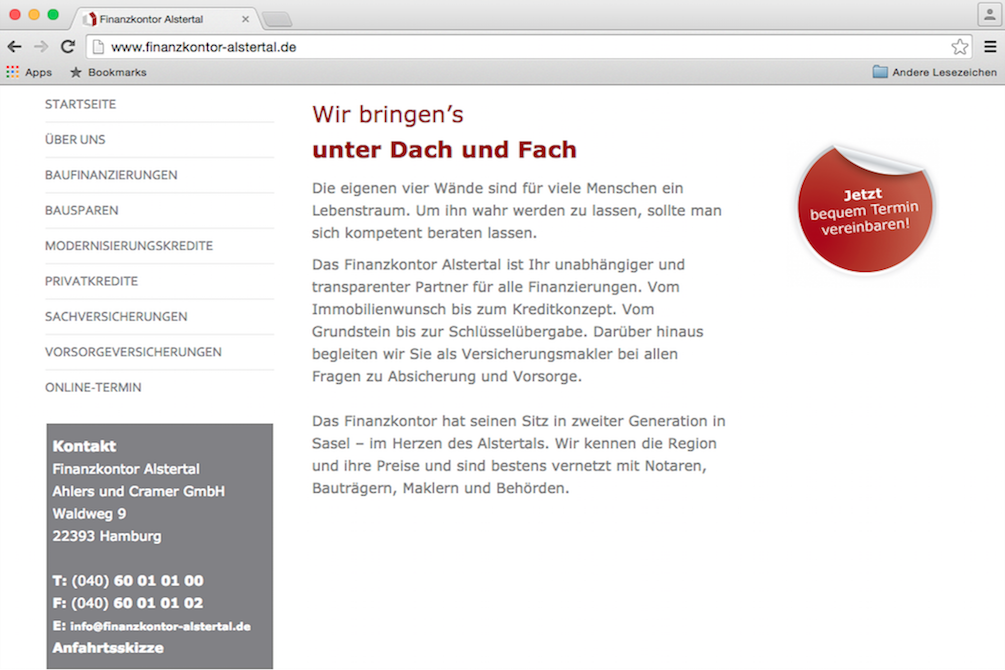Click the user profile icon
The height and width of the screenshot is (670, 1005).
coord(990,14)
